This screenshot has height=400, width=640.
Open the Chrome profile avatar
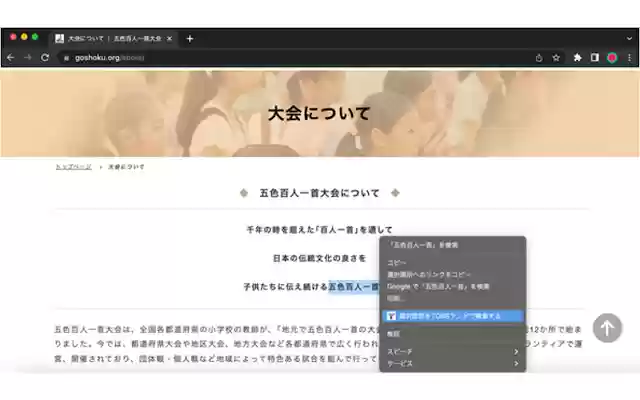click(x=612, y=58)
